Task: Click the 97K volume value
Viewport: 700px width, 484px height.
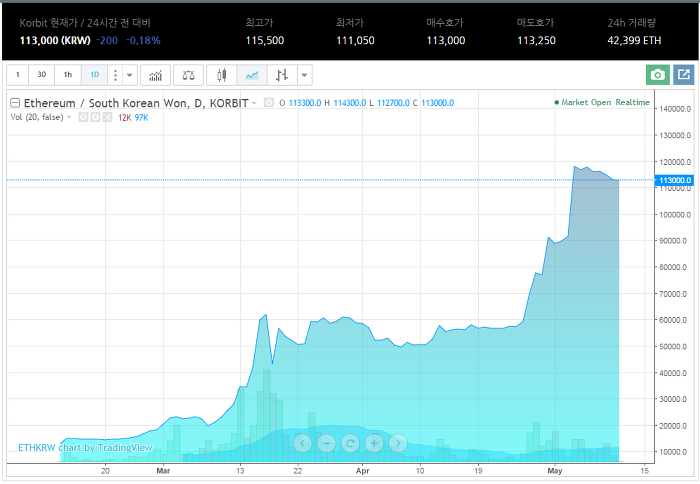Action: click(x=141, y=117)
